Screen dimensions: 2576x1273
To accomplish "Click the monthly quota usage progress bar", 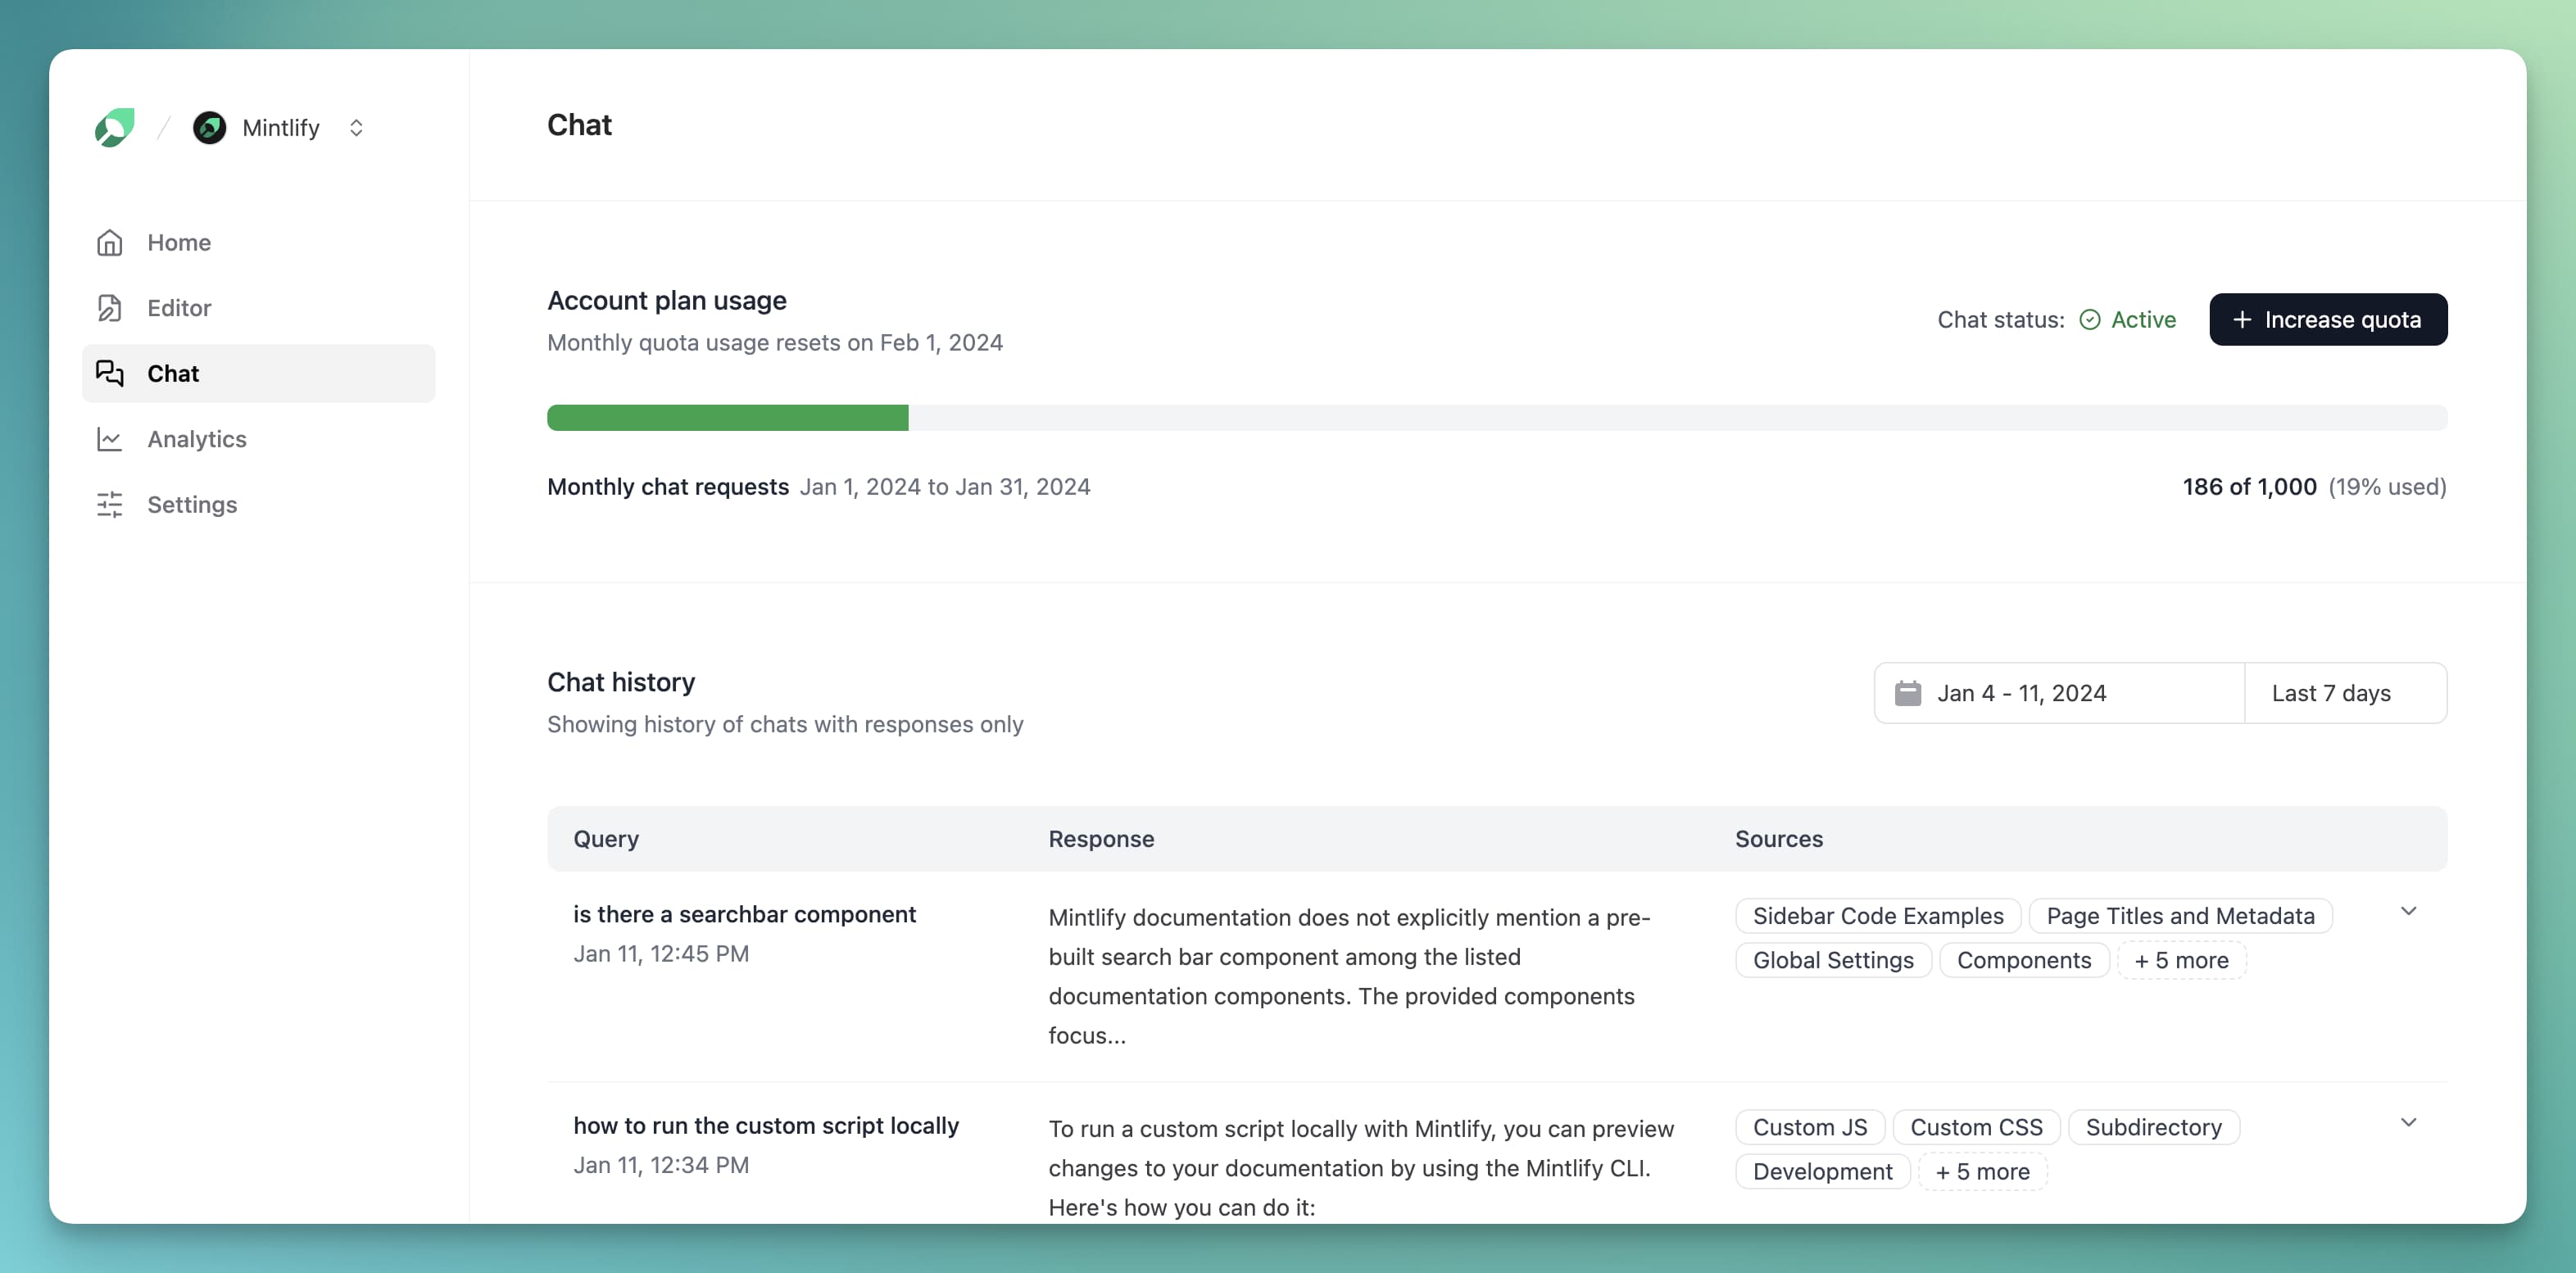I will (x=1496, y=418).
